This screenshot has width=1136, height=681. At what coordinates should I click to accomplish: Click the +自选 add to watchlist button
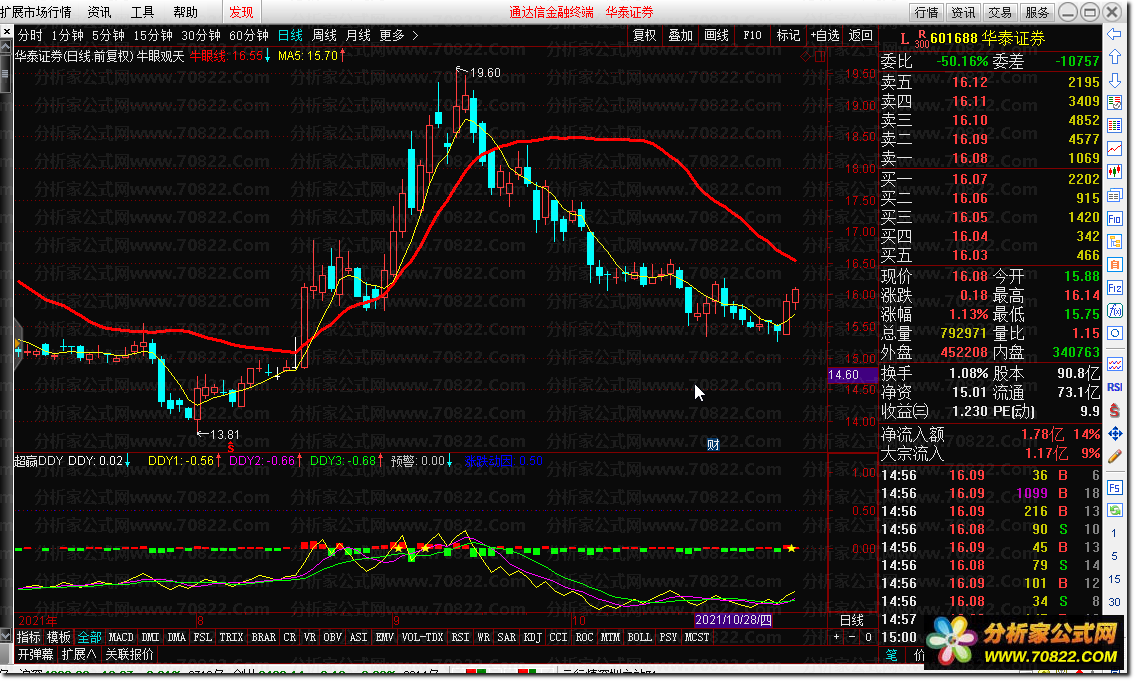pyautogui.click(x=825, y=35)
